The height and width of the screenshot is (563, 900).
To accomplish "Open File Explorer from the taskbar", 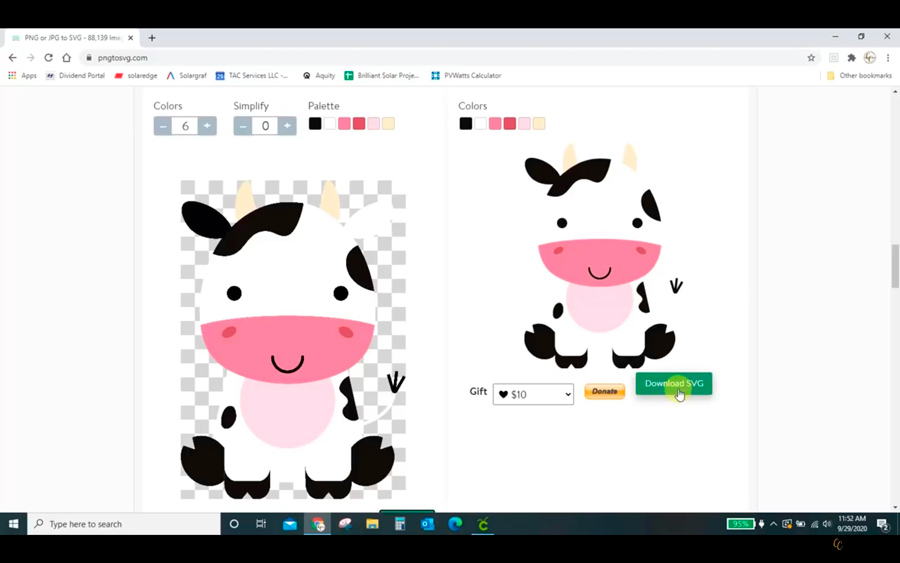I will (x=373, y=523).
